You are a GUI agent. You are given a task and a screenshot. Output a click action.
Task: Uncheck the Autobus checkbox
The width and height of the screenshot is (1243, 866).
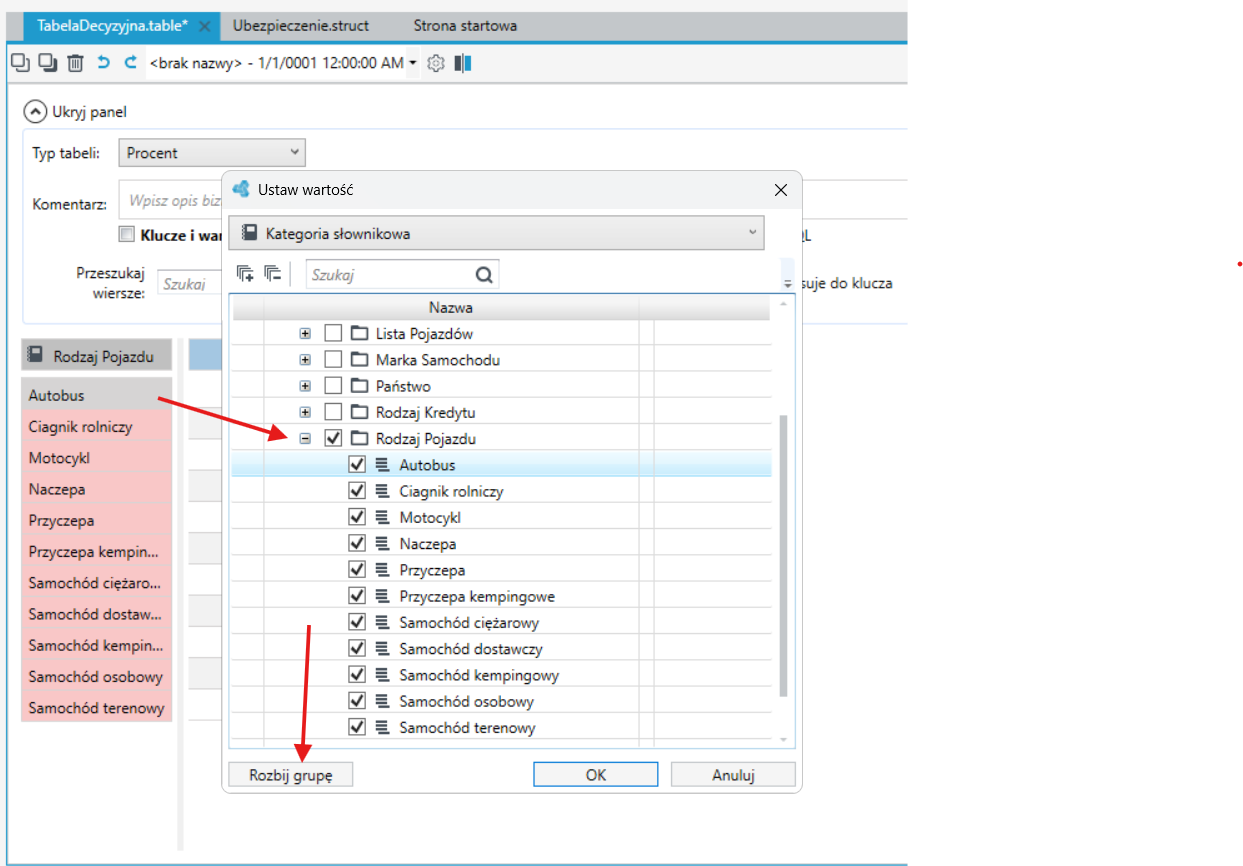[357, 465]
